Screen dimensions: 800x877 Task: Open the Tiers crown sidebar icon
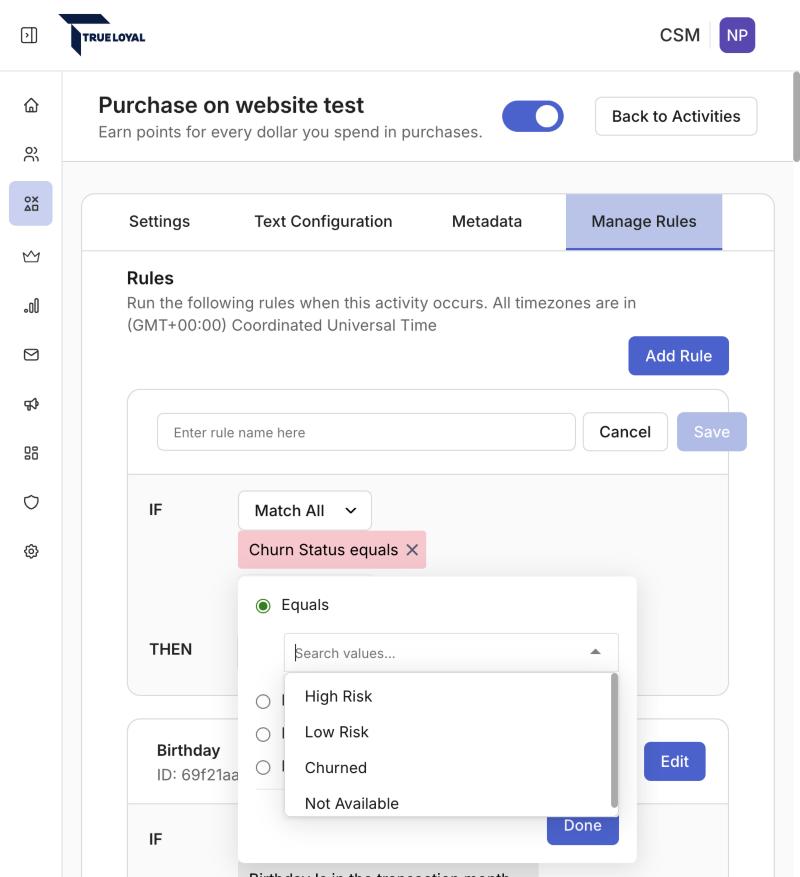click(x=31, y=256)
